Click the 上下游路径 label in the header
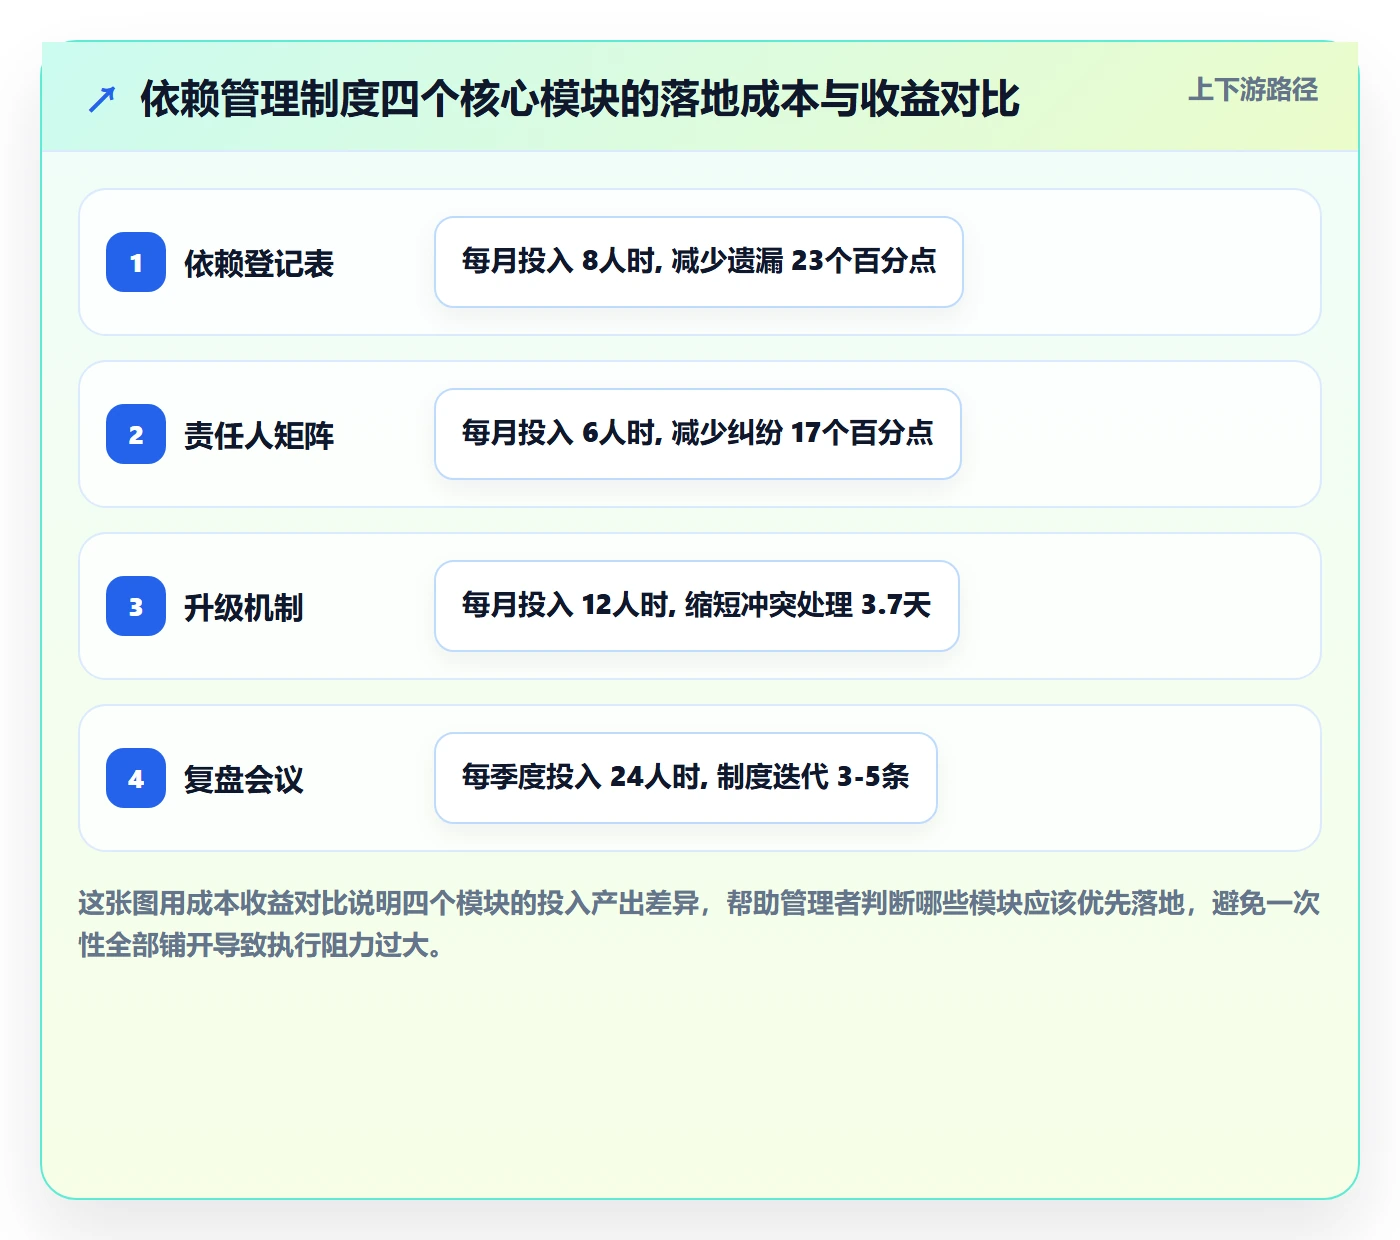 point(1253,90)
